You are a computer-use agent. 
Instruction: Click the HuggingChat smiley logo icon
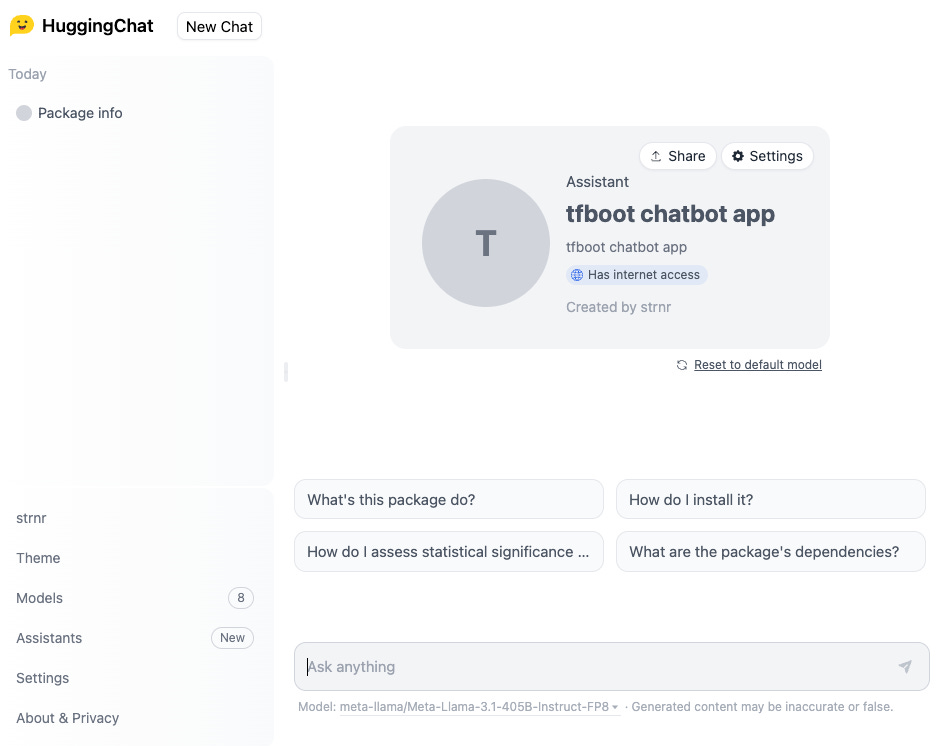[22, 26]
